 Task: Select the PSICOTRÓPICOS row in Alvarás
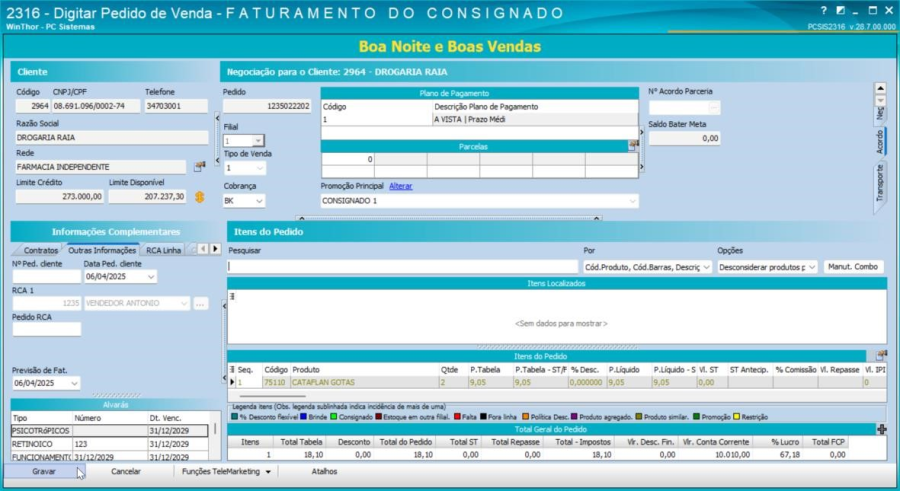pyautogui.click(x=109, y=431)
